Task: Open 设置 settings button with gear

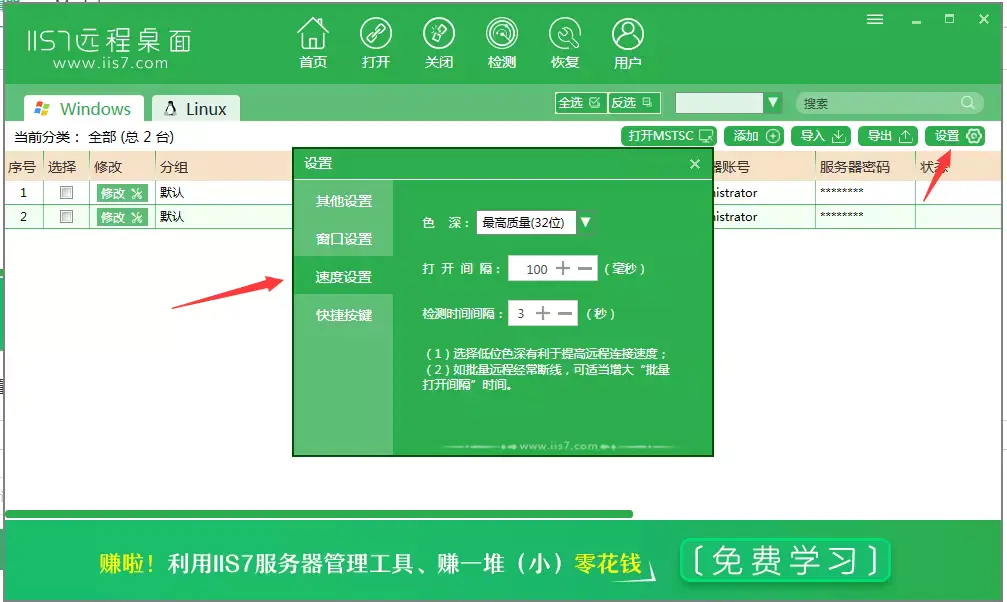Action: 955,136
